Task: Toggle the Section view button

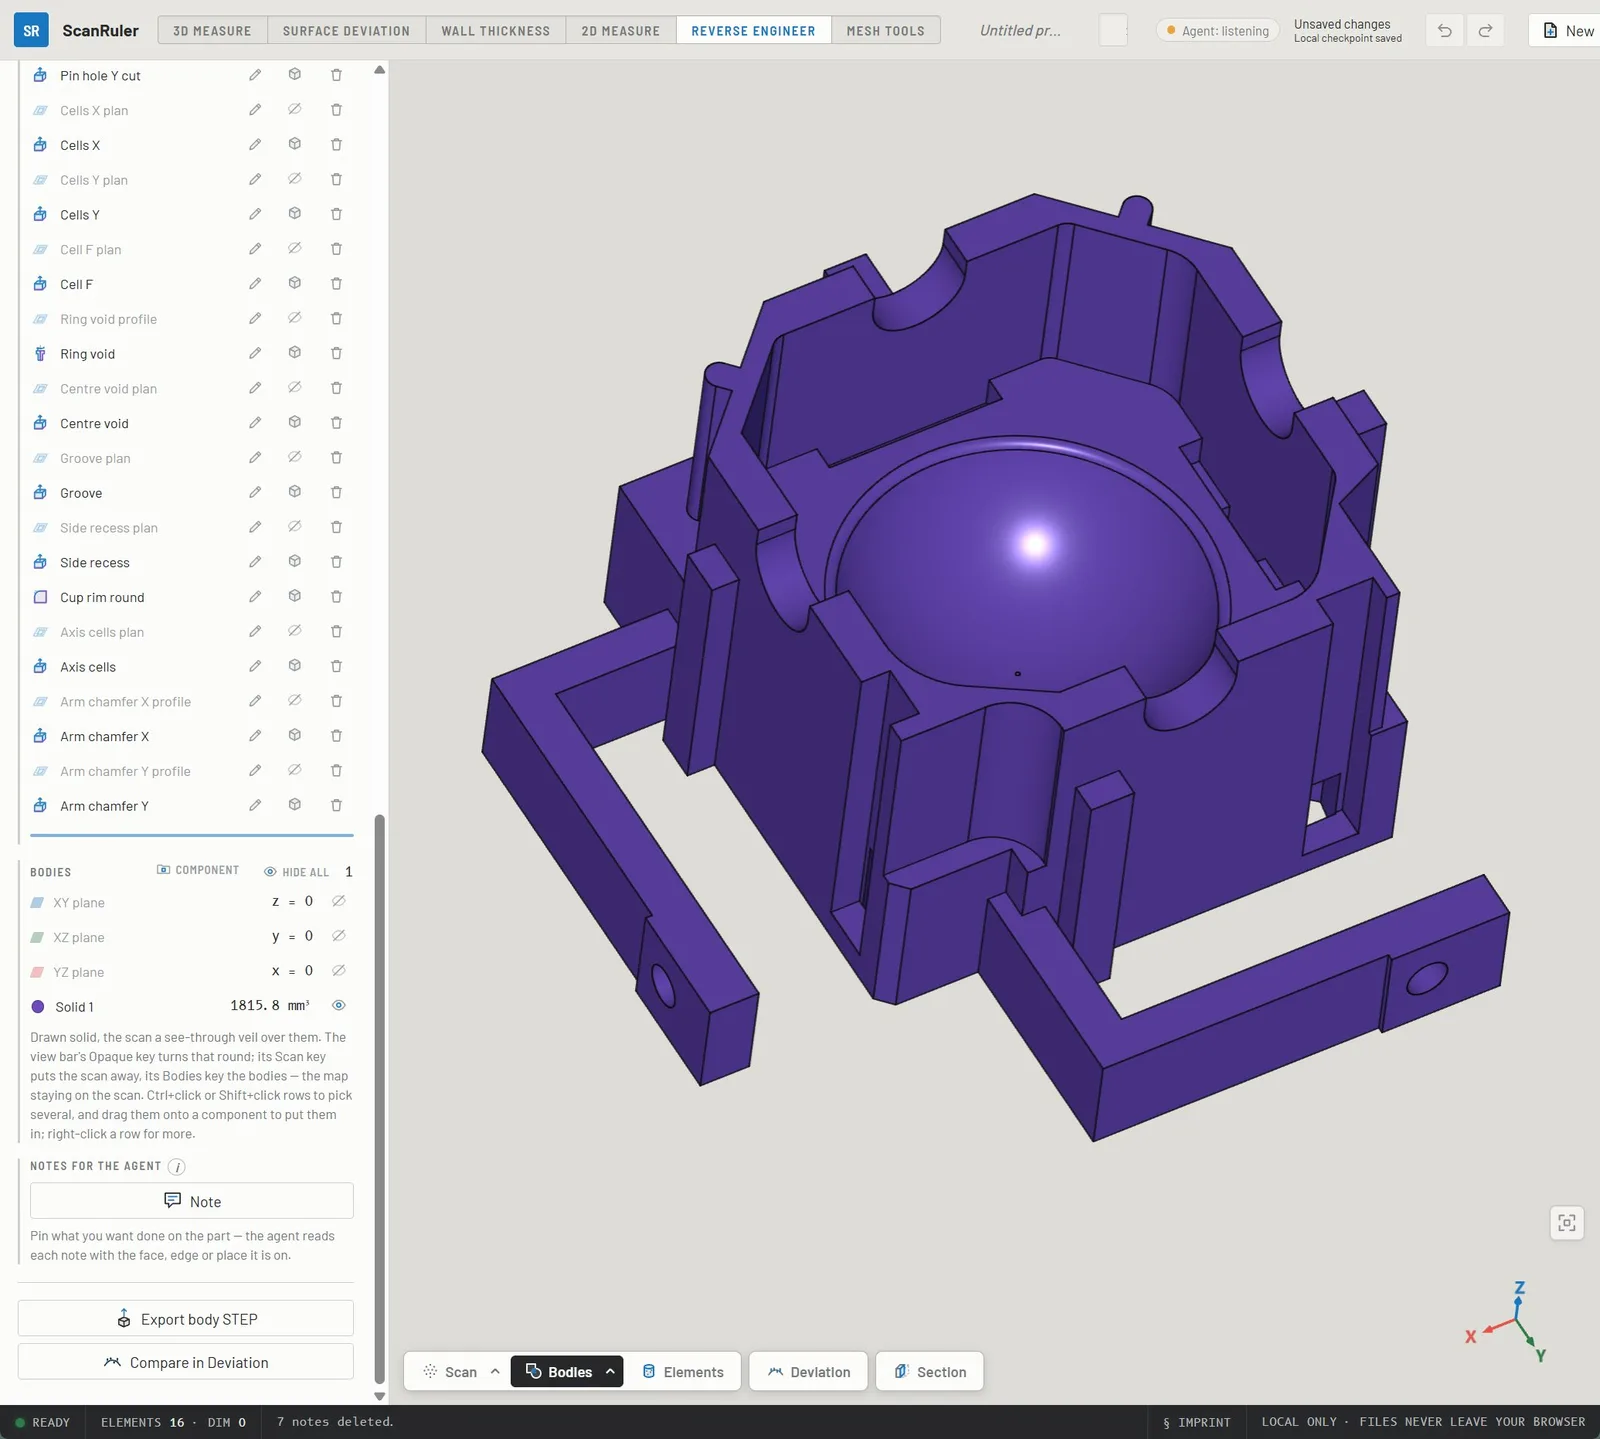Action: [930, 1372]
